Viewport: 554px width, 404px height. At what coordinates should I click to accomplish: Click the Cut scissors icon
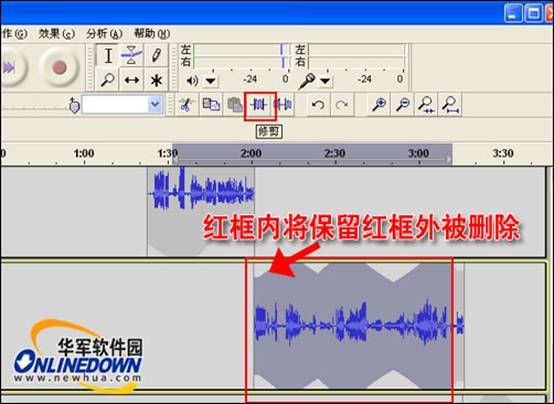click(x=187, y=105)
